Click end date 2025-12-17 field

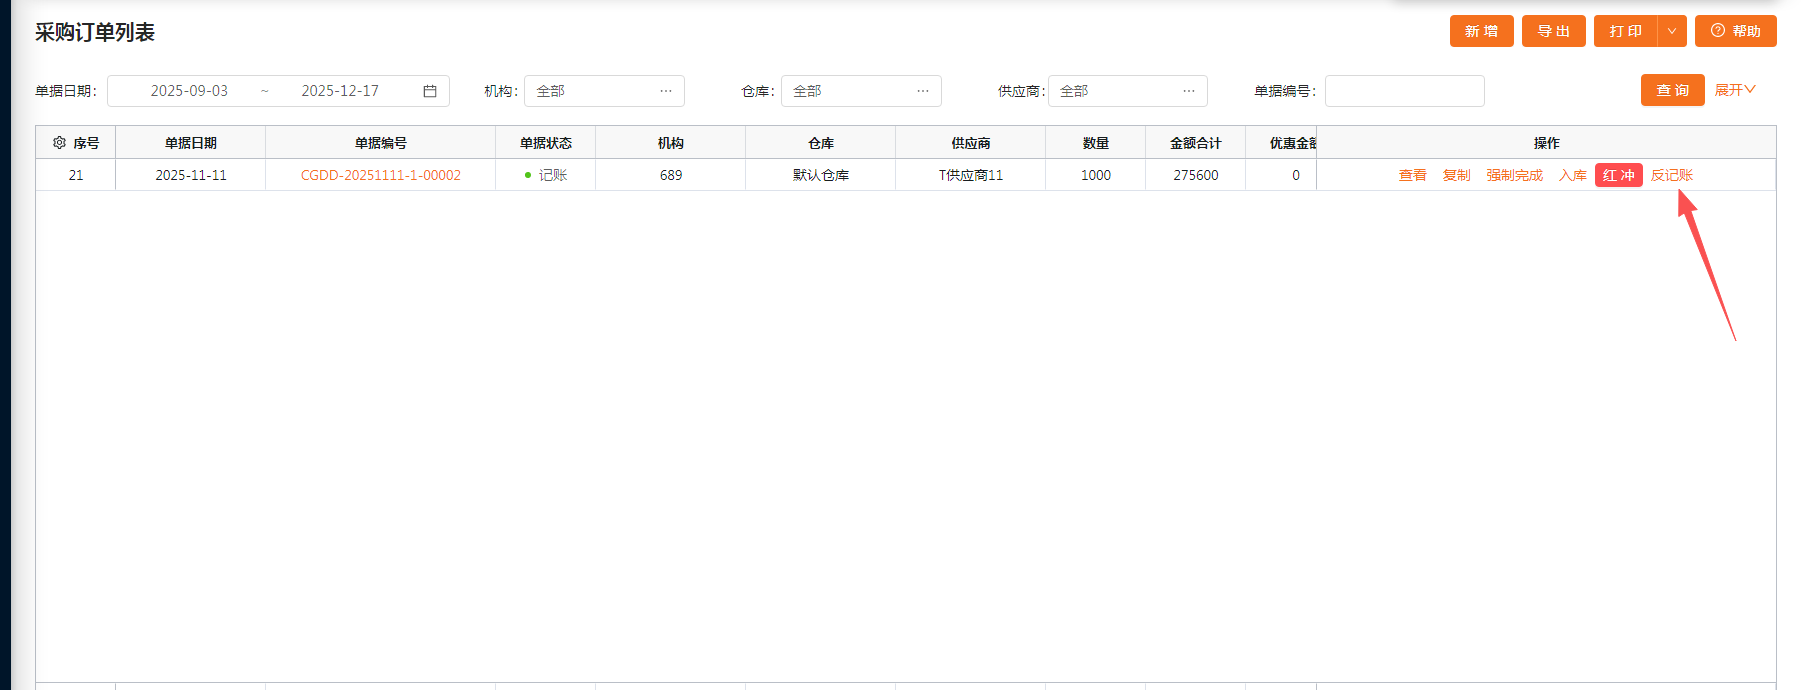pyautogui.click(x=340, y=91)
